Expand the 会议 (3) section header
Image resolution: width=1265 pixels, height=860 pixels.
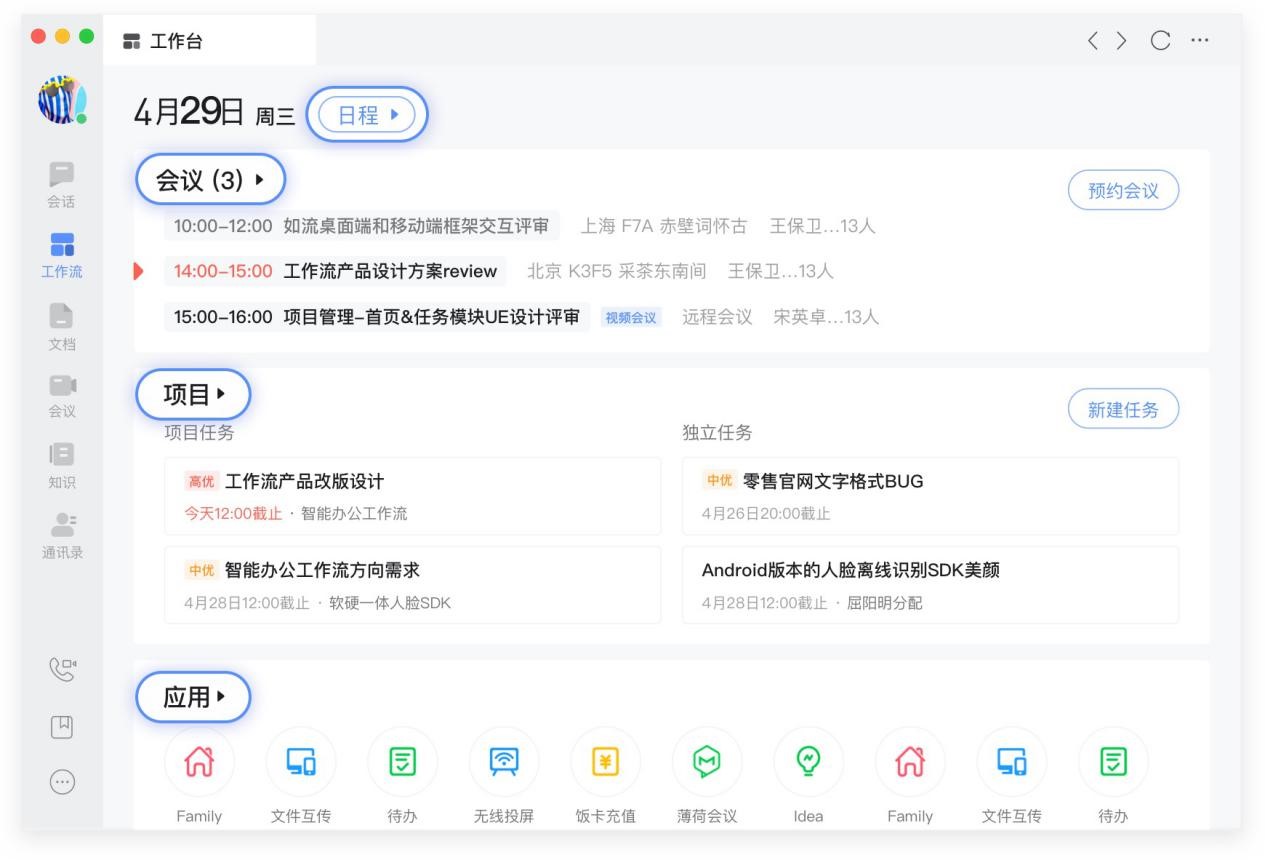[211, 181]
